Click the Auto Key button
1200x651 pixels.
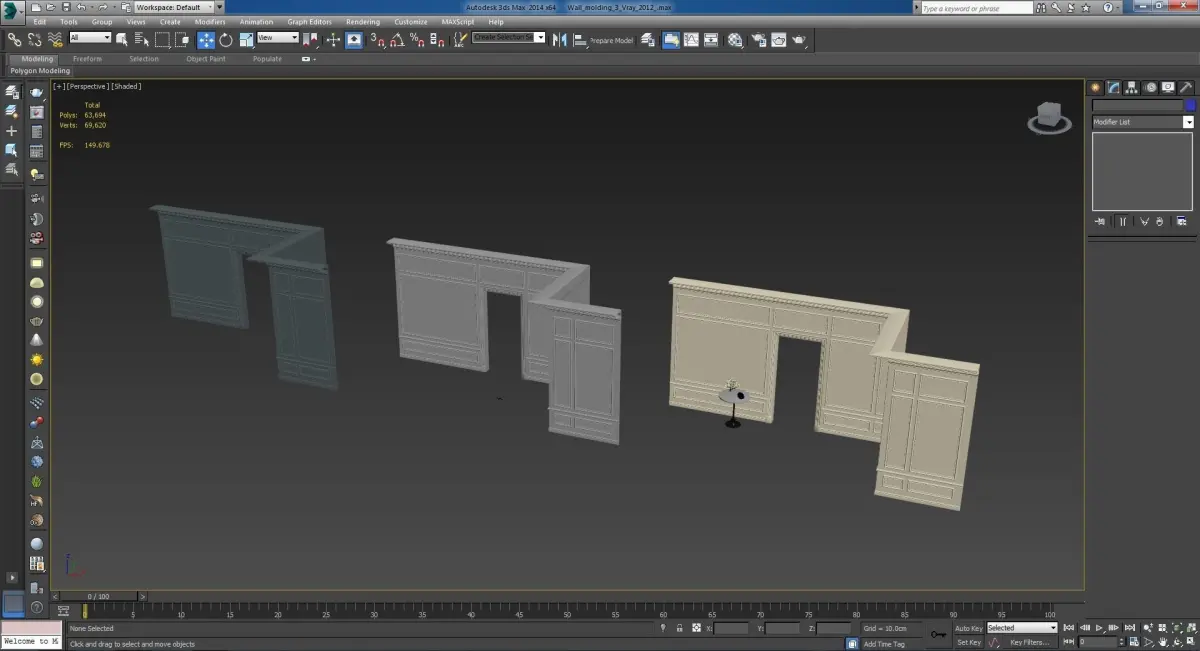coord(969,628)
